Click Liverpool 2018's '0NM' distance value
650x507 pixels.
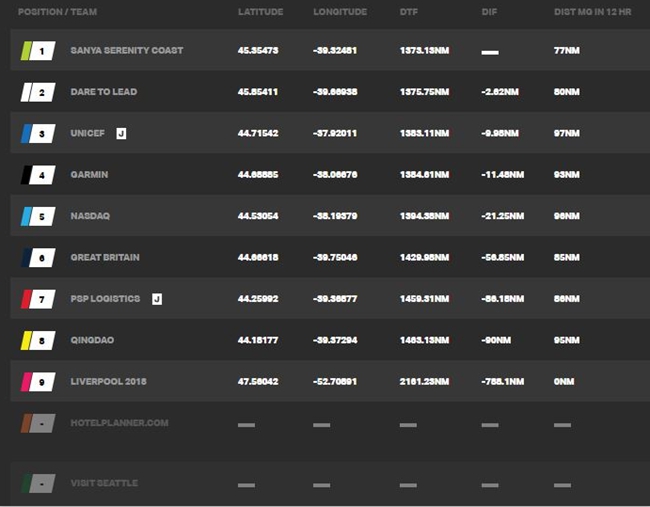[564, 382]
